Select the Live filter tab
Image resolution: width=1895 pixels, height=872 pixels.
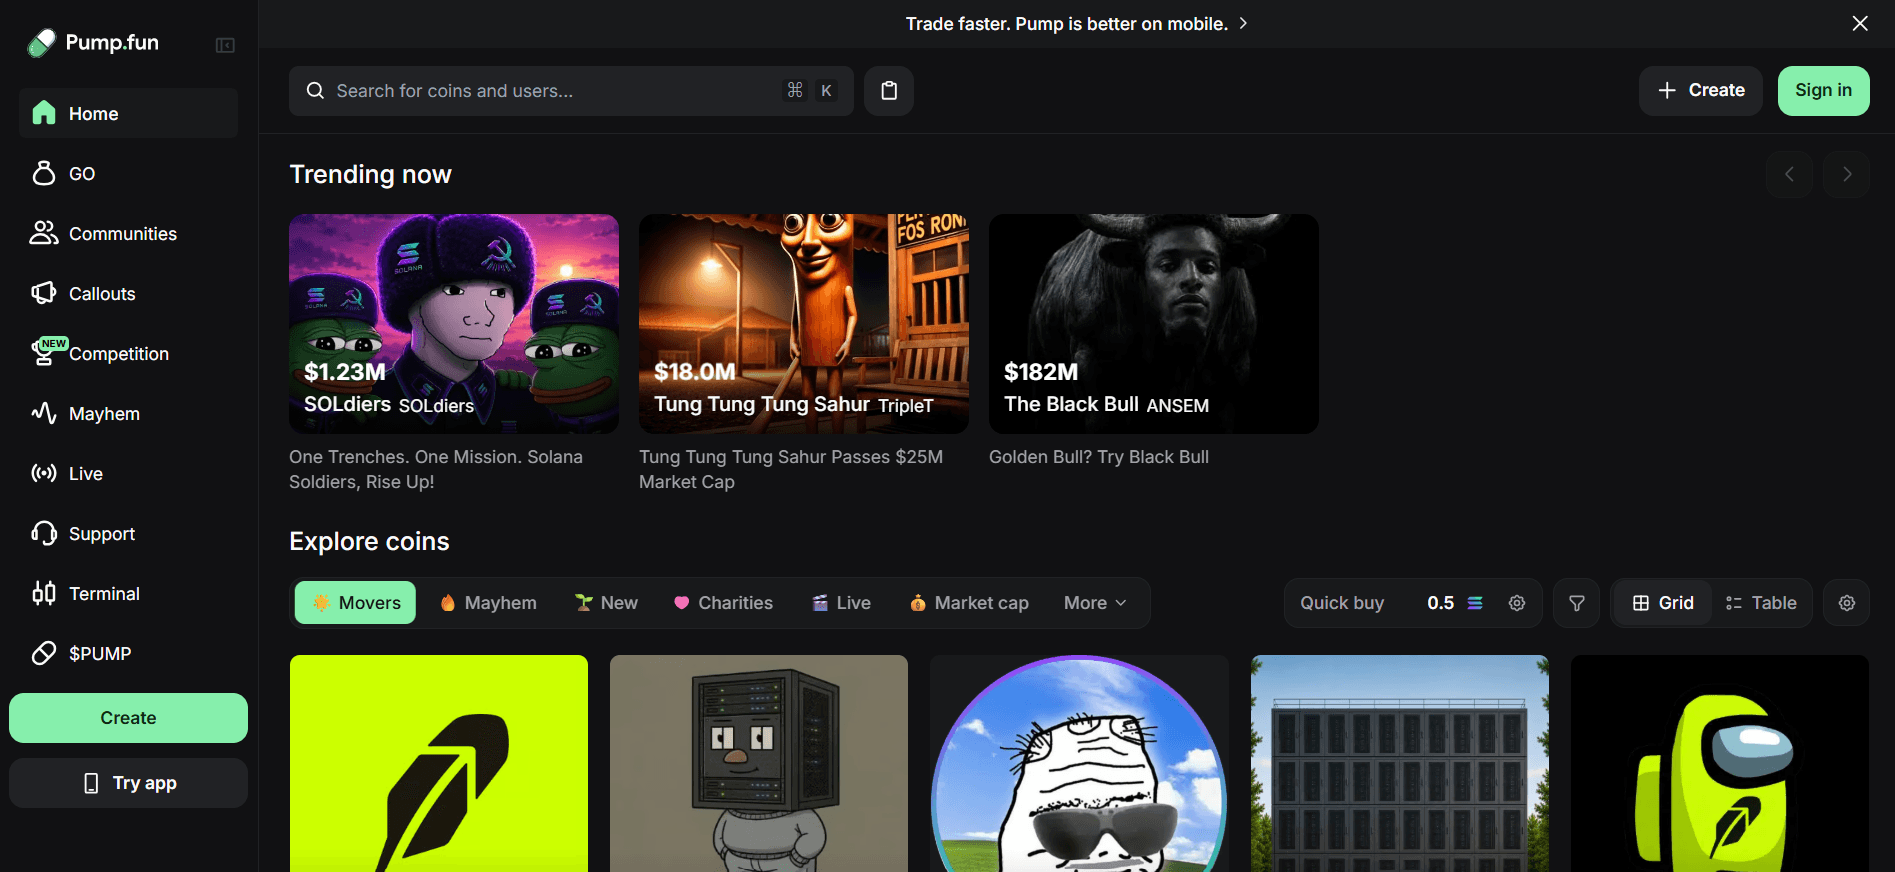841,603
